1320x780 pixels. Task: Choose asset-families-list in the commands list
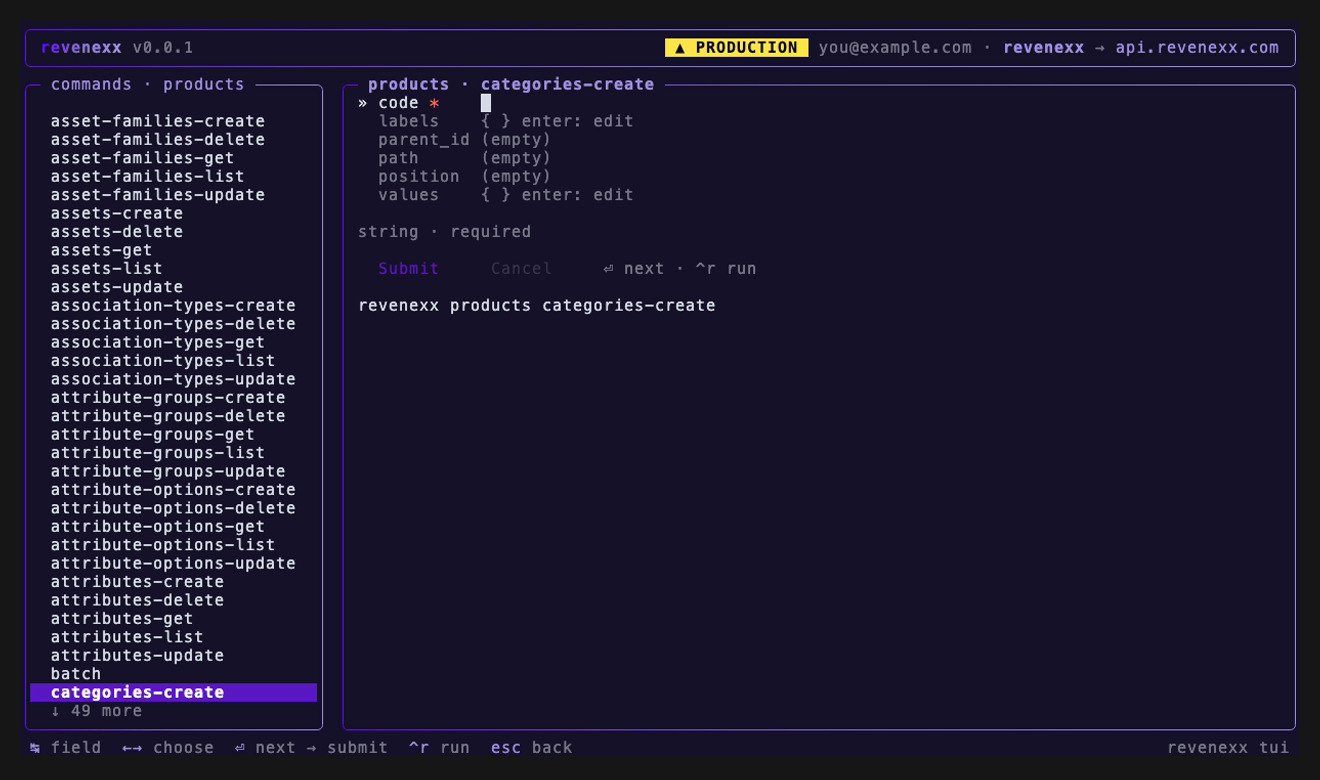(x=147, y=176)
